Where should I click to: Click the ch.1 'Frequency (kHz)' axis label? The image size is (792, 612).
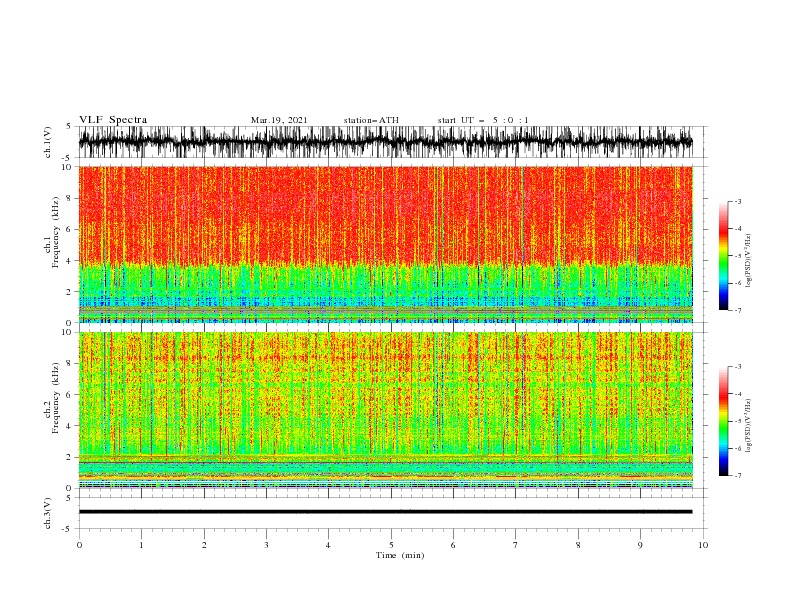[56, 232]
